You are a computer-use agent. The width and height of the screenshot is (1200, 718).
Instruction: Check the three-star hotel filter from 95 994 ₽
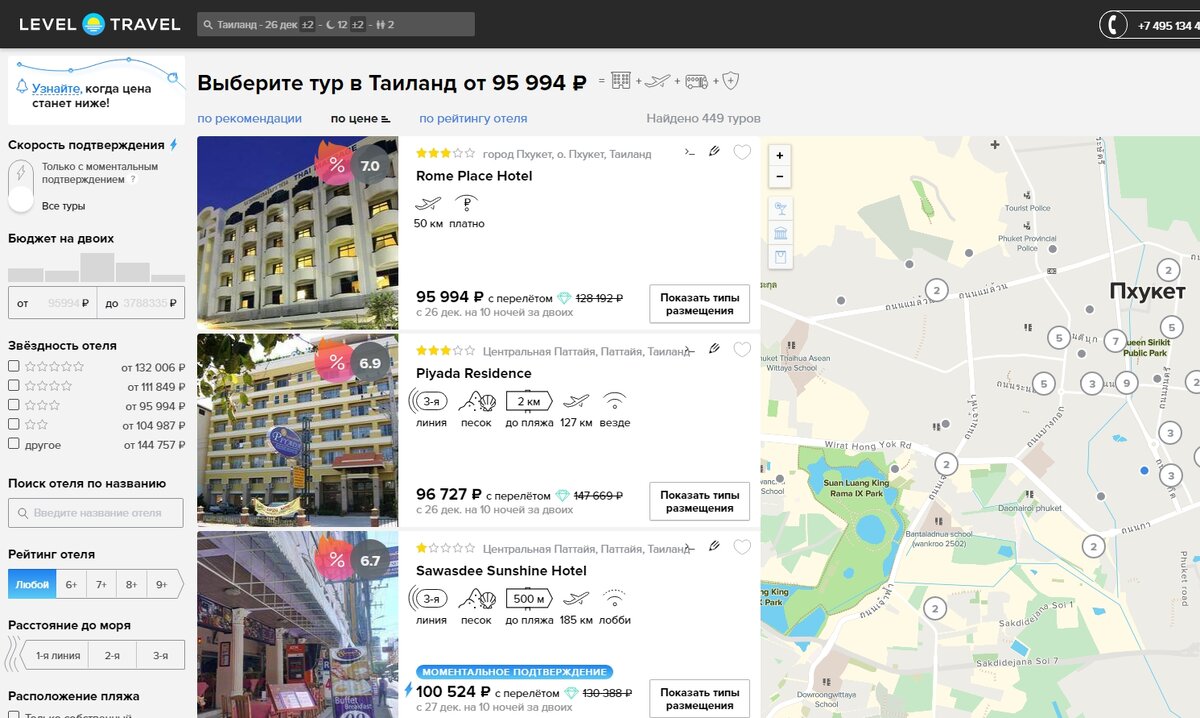pos(14,405)
